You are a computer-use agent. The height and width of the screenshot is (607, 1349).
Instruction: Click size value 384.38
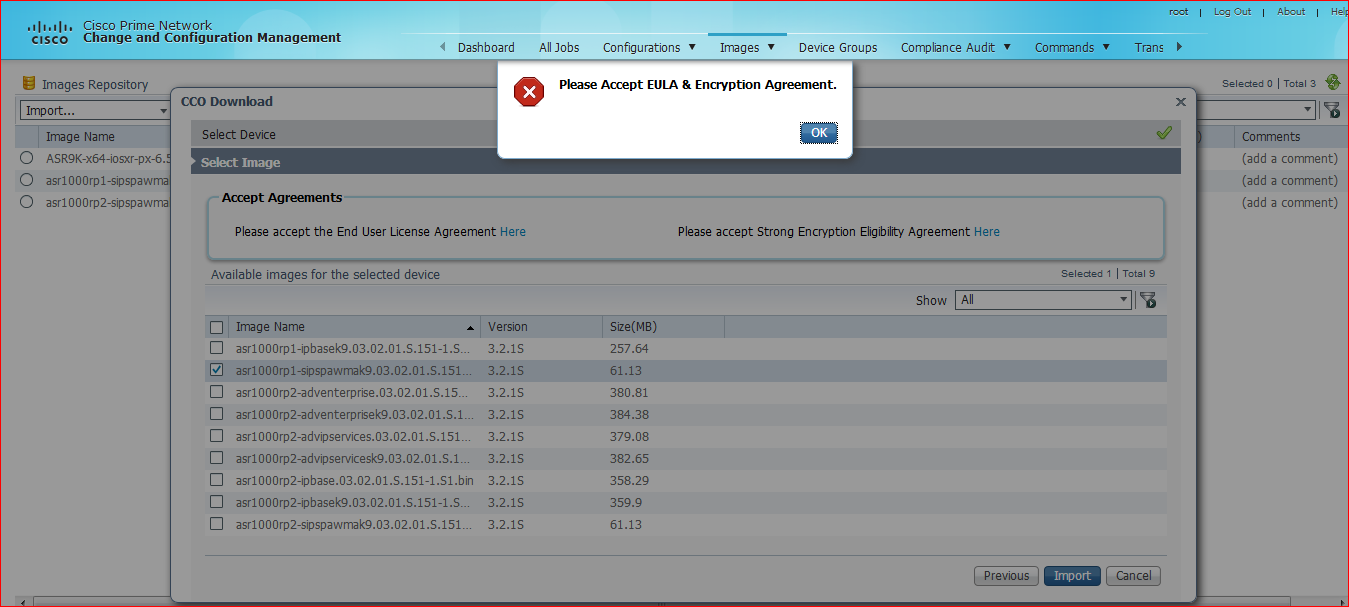[x=629, y=415]
